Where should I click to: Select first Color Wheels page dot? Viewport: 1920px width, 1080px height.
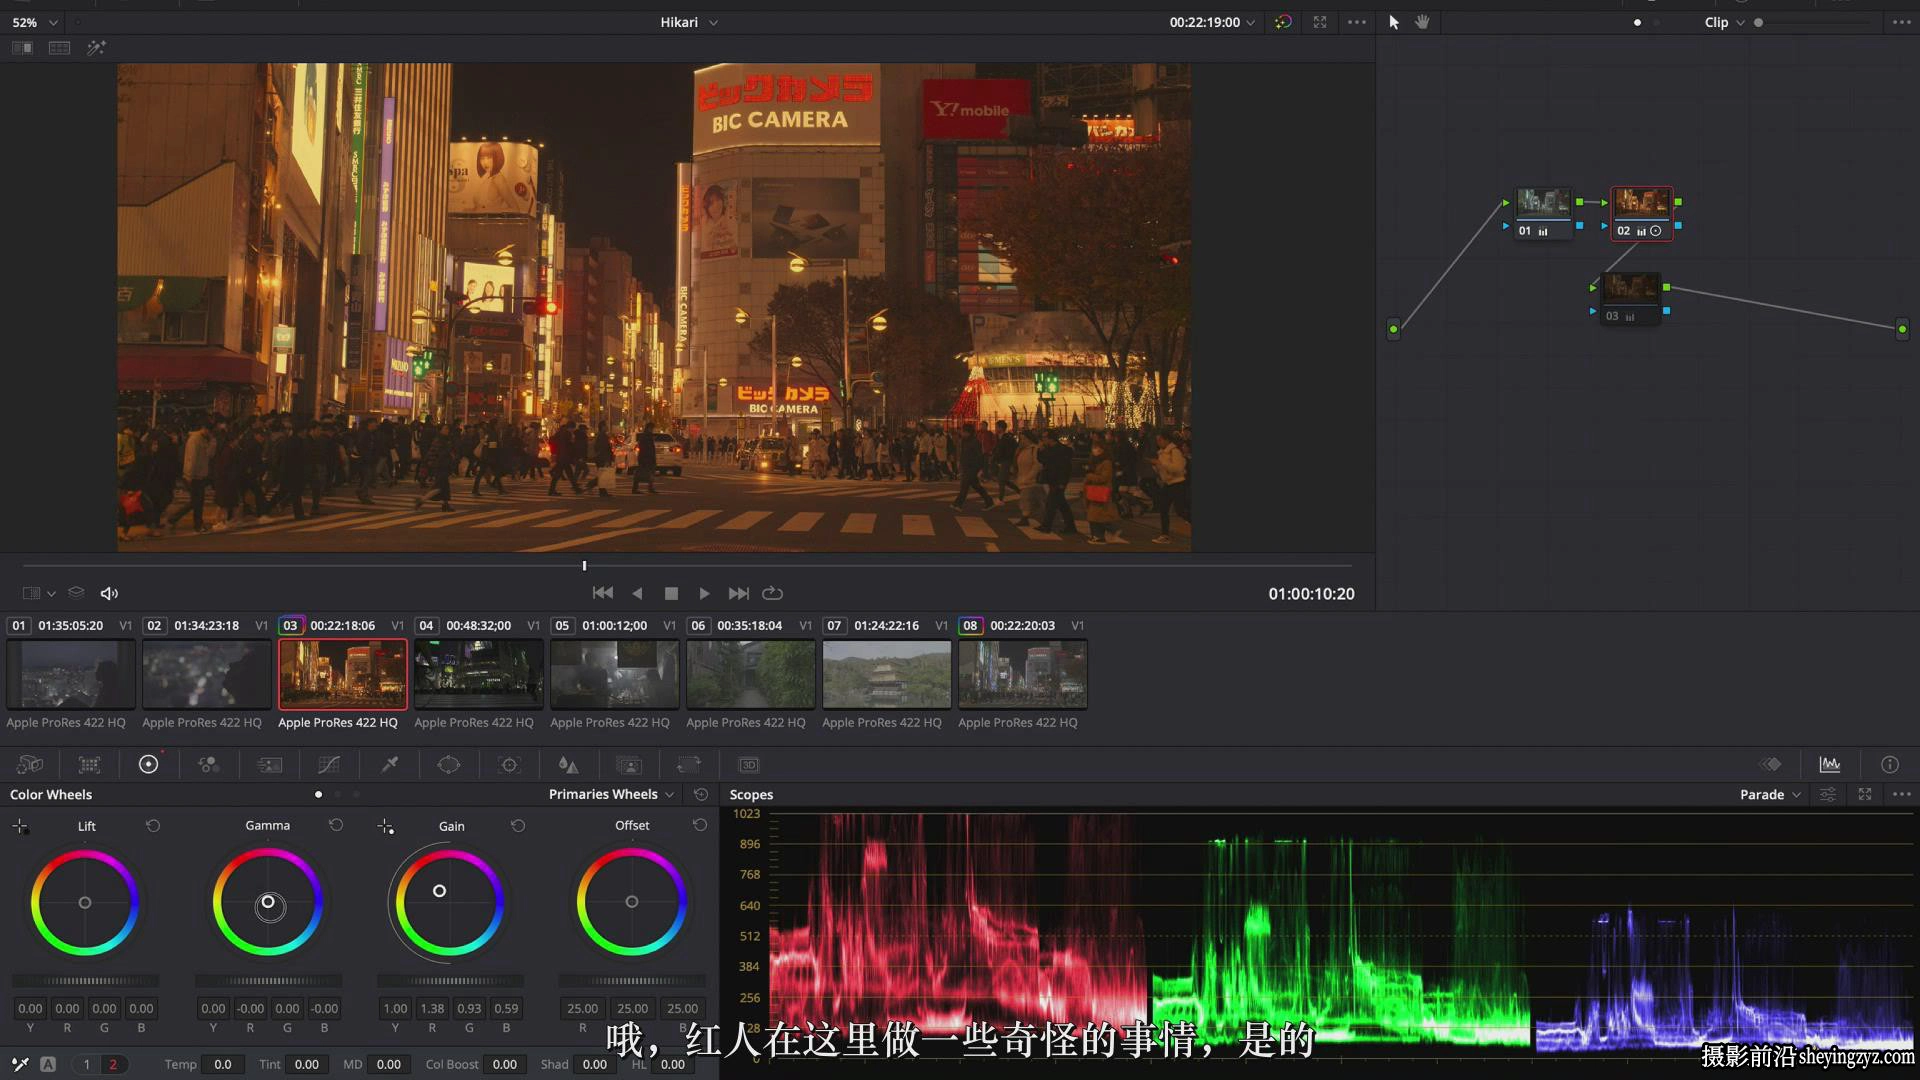point(318,795)
